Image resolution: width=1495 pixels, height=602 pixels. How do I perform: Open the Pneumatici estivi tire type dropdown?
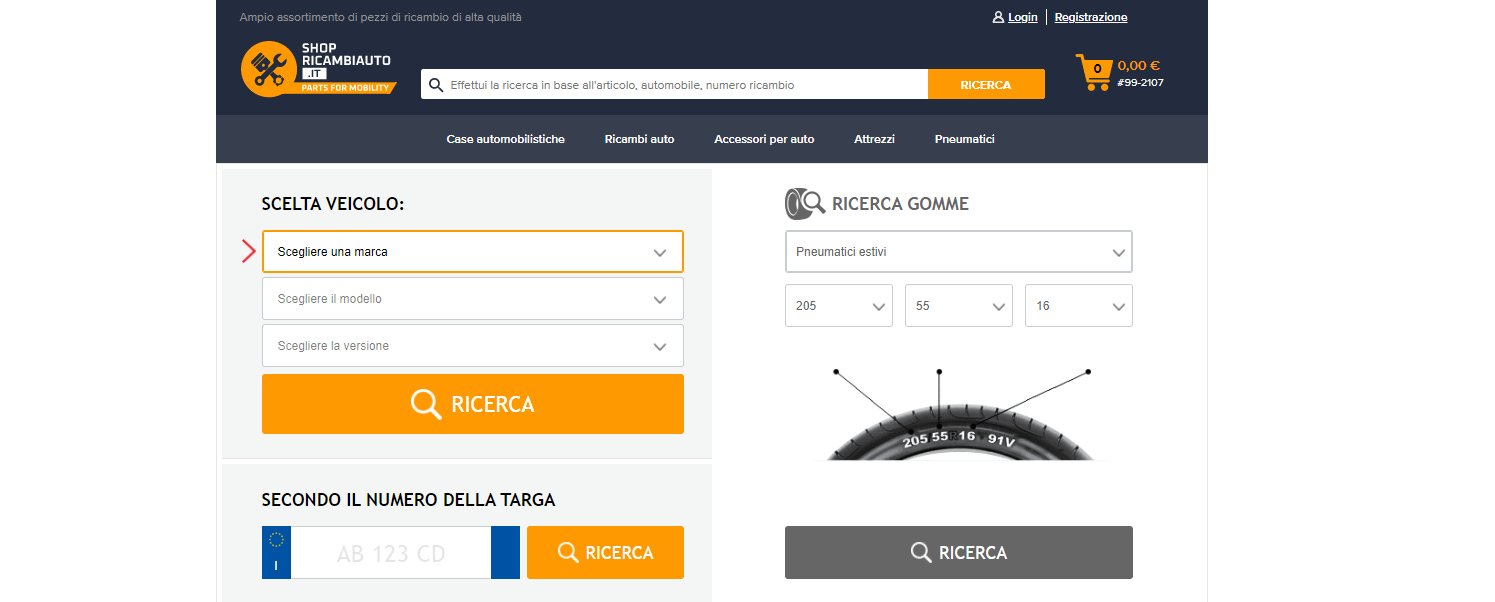(x=958, y=251)
